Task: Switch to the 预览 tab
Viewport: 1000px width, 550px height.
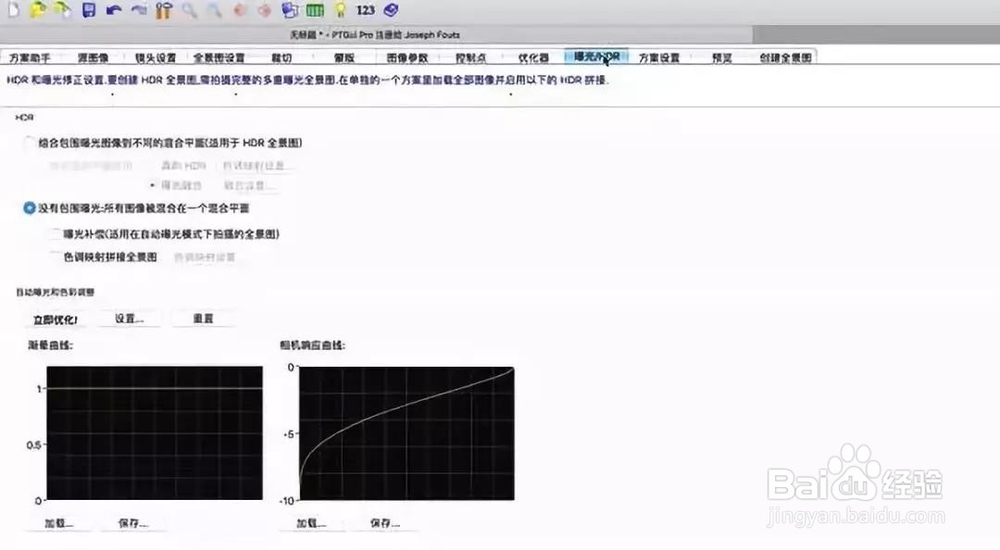Action: [722, 57]
